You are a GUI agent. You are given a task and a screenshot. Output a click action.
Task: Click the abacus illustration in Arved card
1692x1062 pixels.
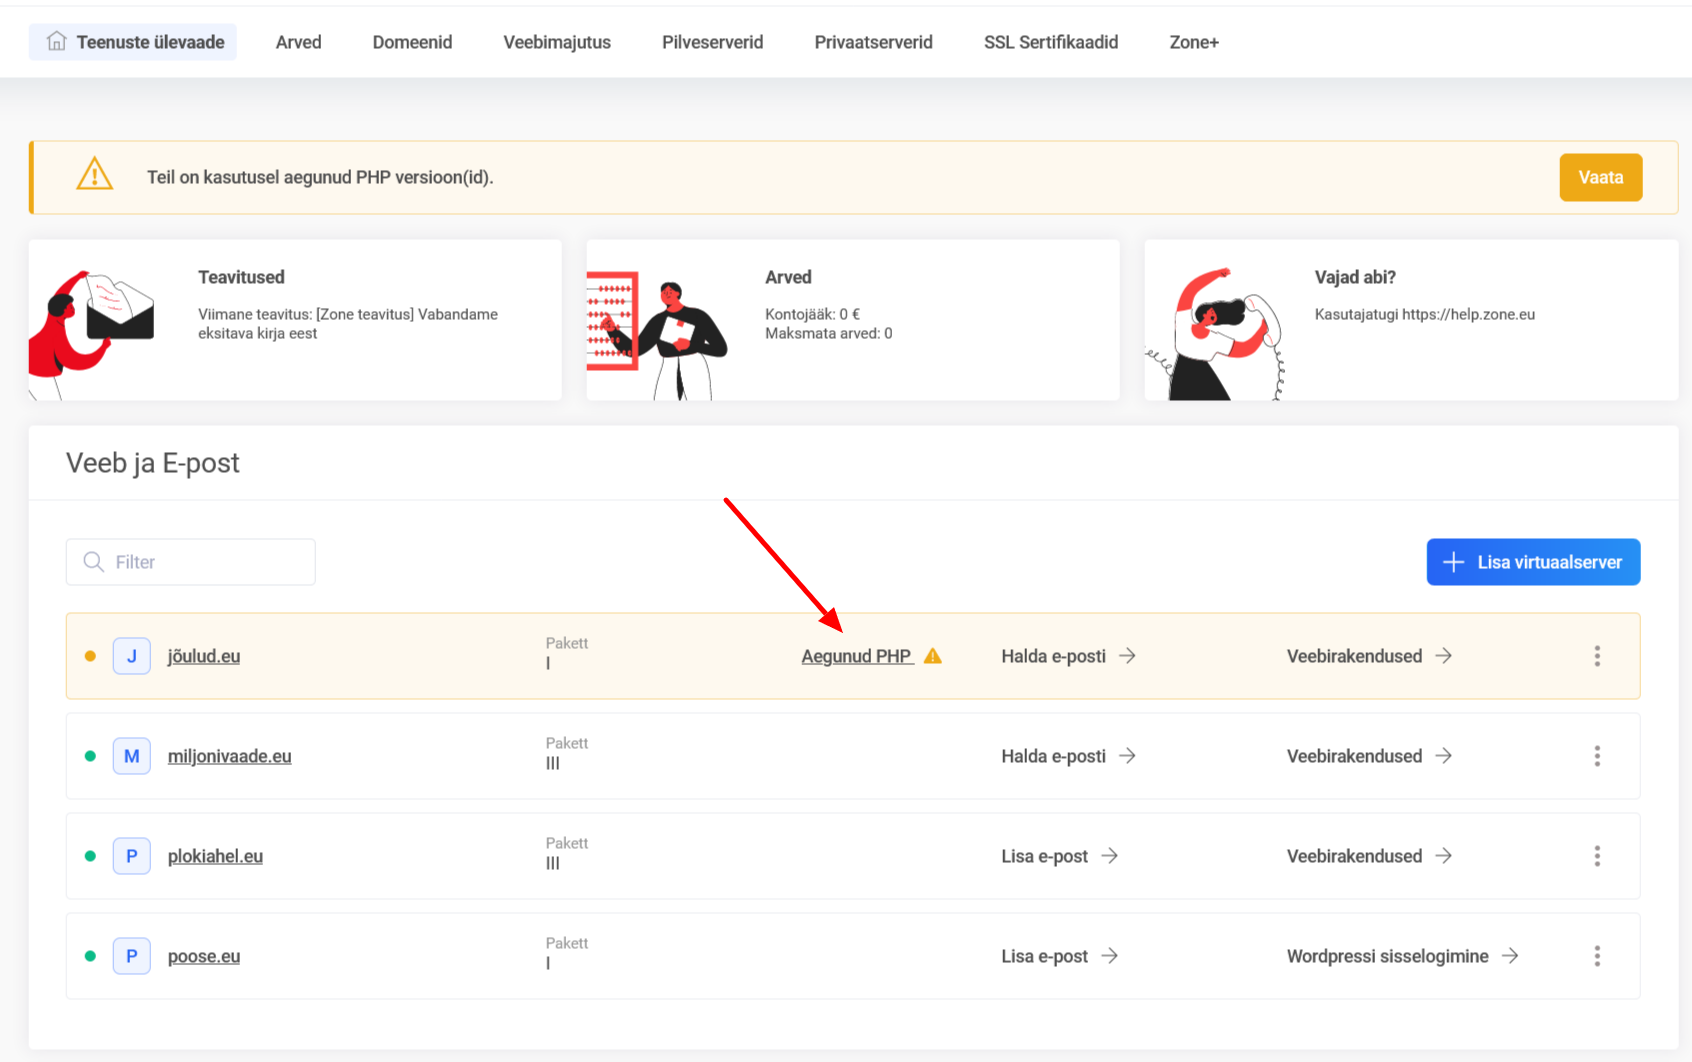(612, 320)
